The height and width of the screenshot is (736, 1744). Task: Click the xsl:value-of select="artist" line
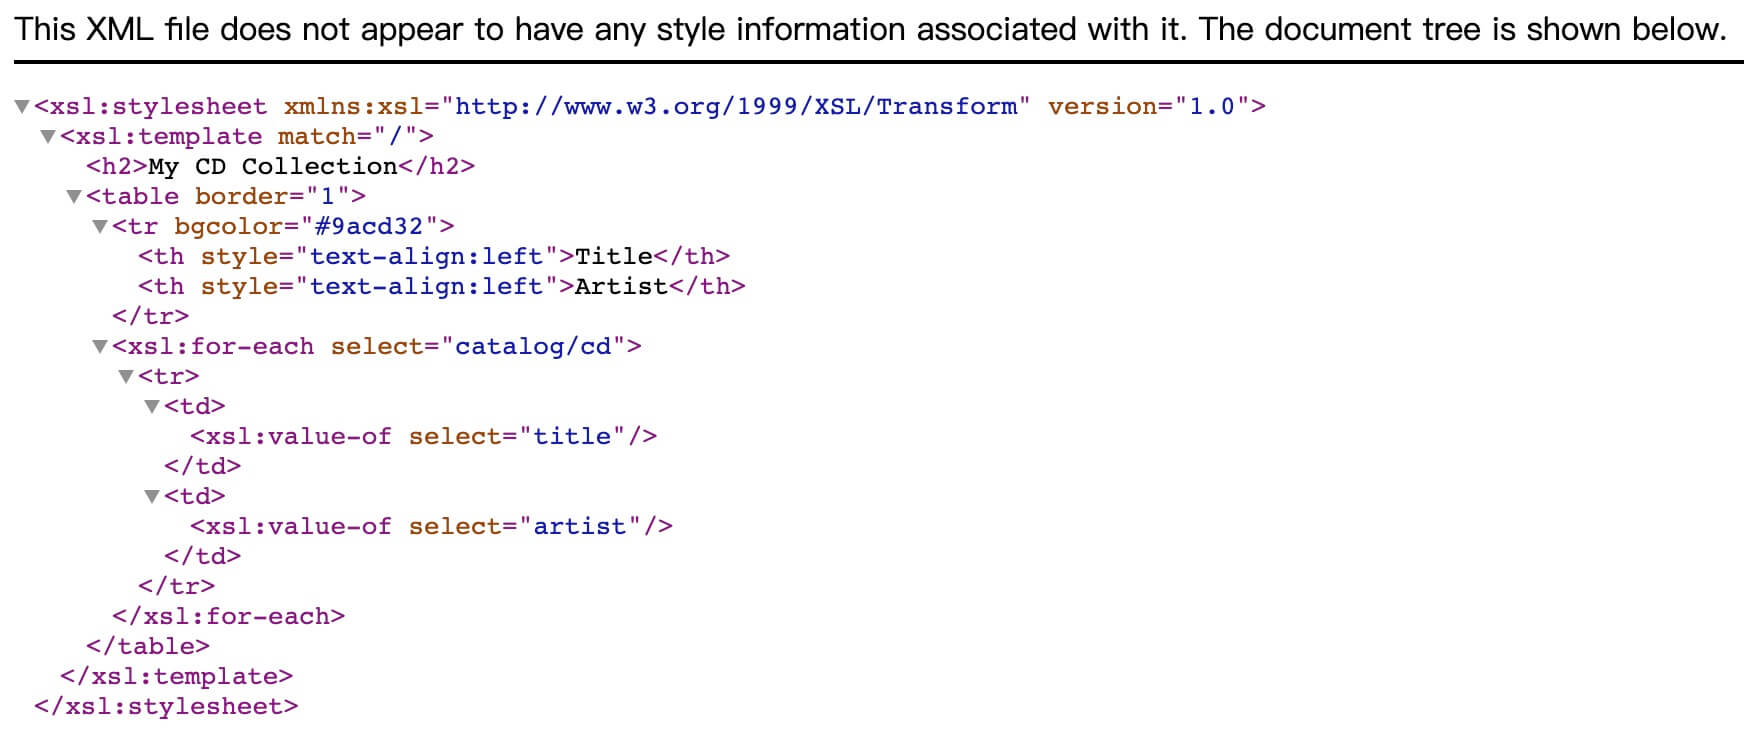(431, 527)
